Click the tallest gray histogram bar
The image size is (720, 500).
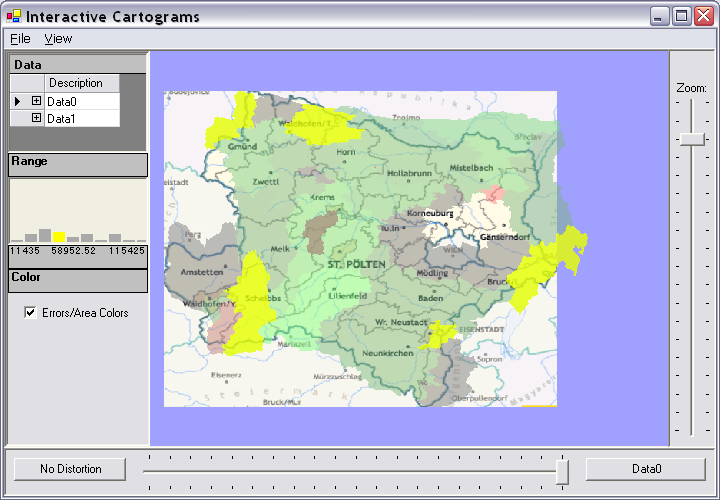click(45, 234)
